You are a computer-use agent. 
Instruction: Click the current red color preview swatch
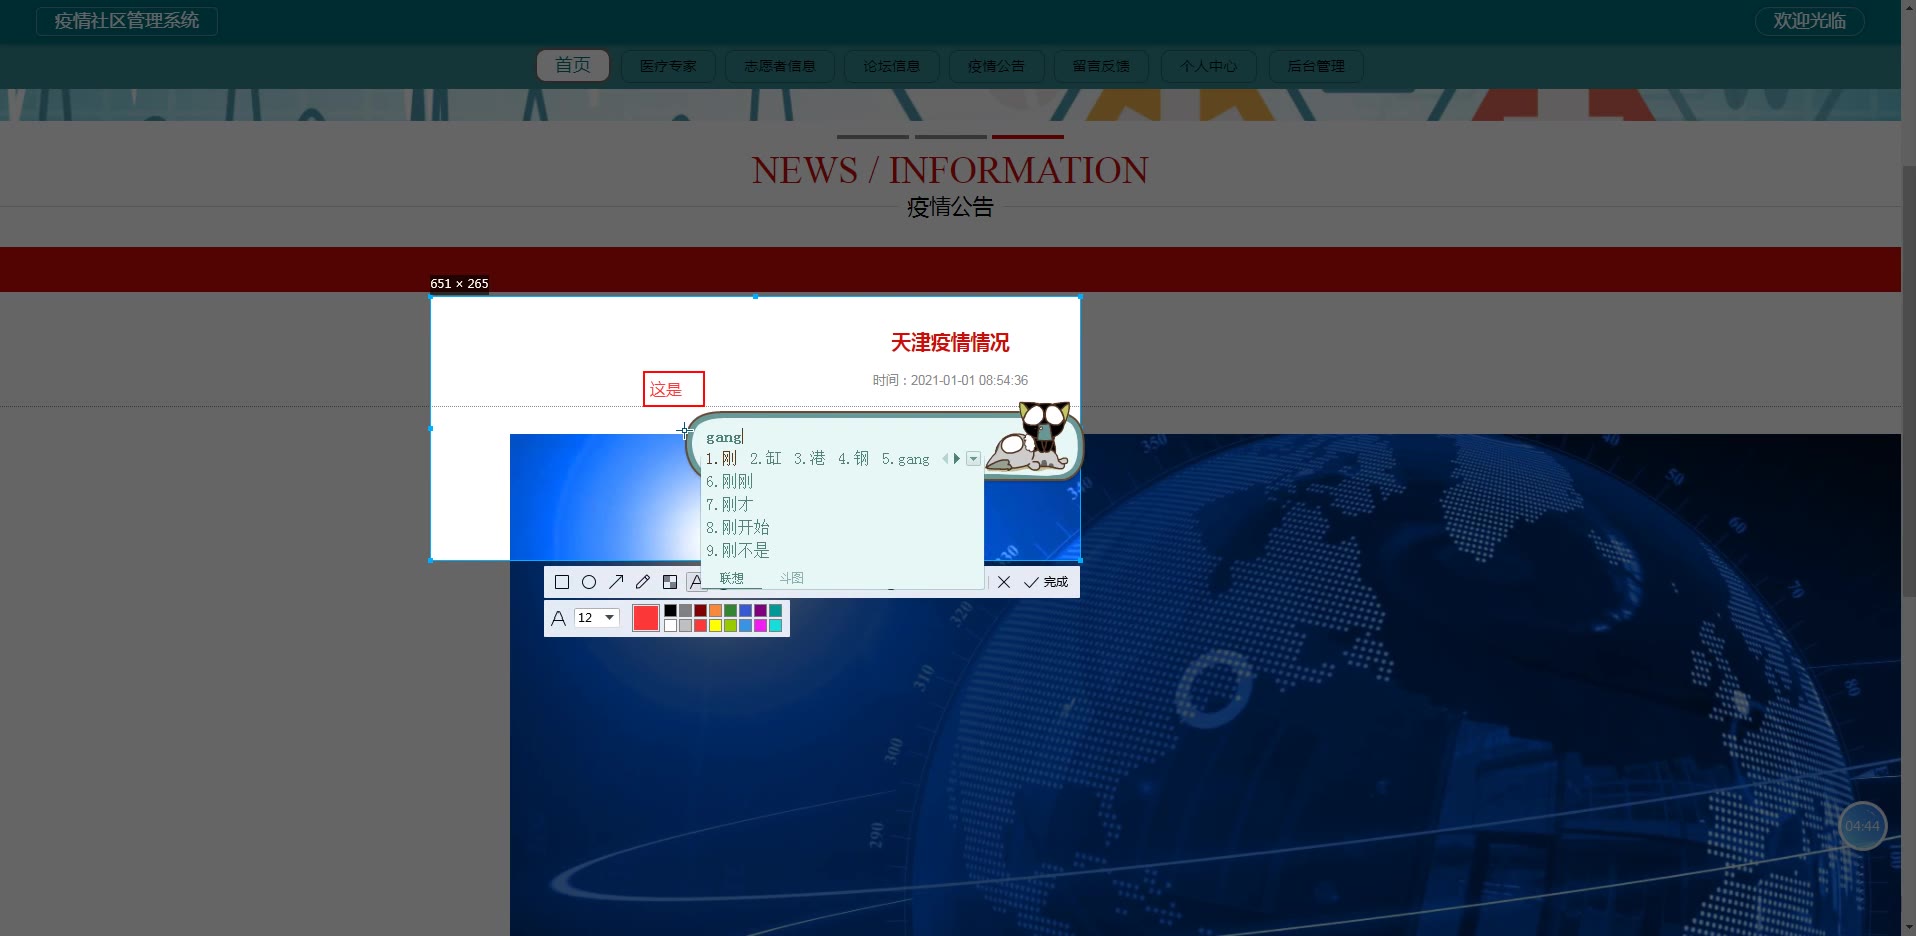[646, 618]
